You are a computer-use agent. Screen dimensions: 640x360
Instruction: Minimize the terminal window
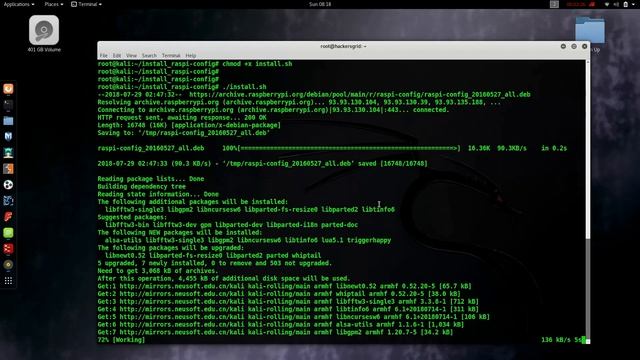coord(563,47)
